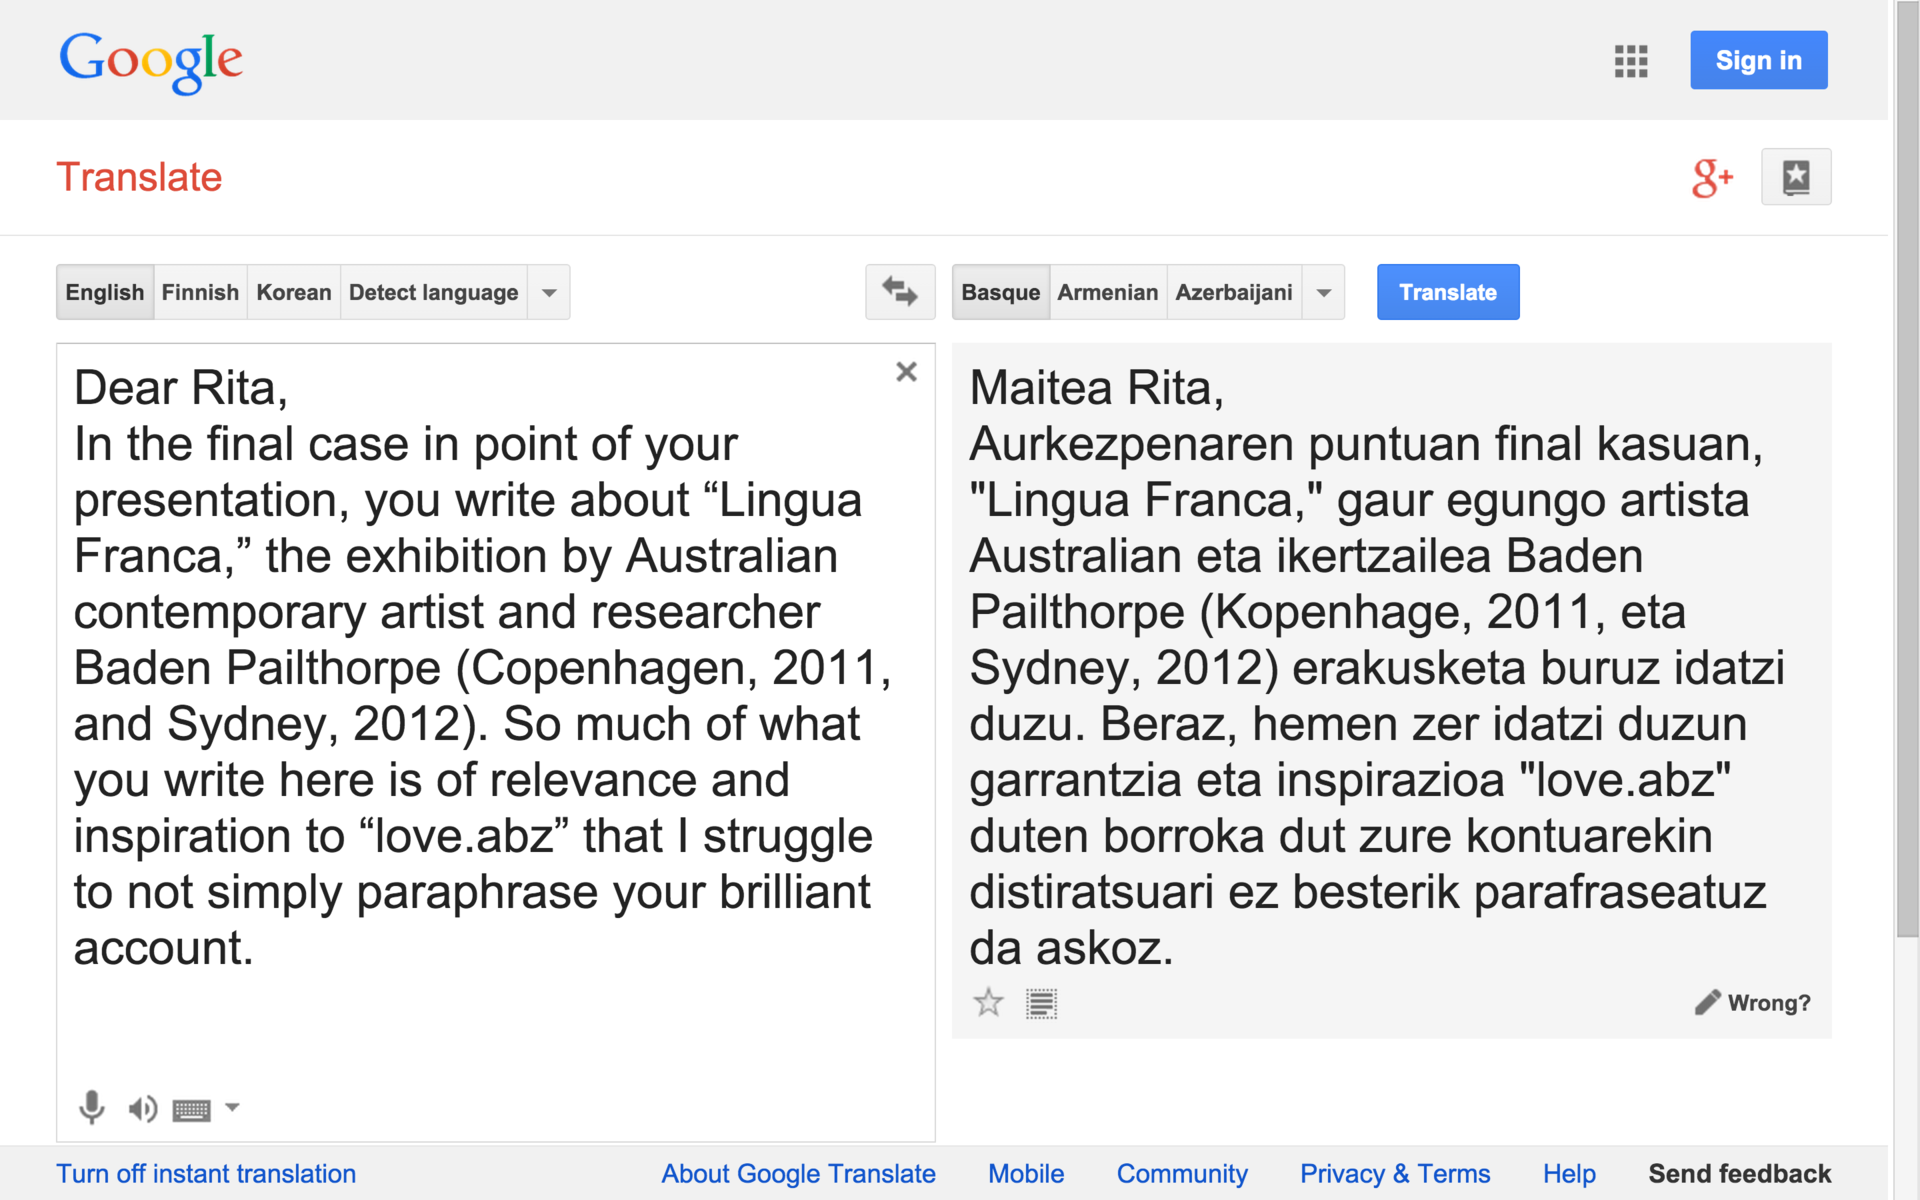
Task: Star the translation to save it
Action: [x=988, y=1002]
